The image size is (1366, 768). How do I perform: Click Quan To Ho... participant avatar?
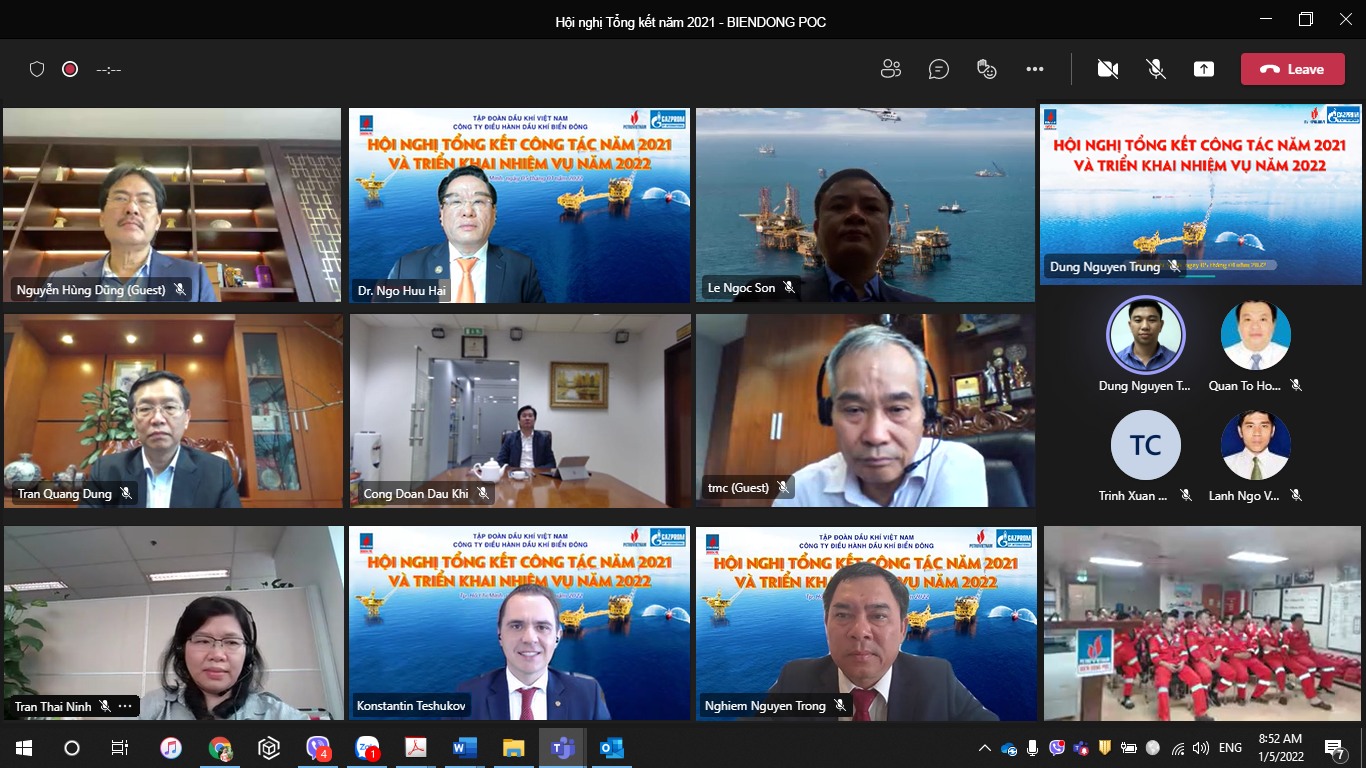pyautogui.click(x=1256, y=335)
